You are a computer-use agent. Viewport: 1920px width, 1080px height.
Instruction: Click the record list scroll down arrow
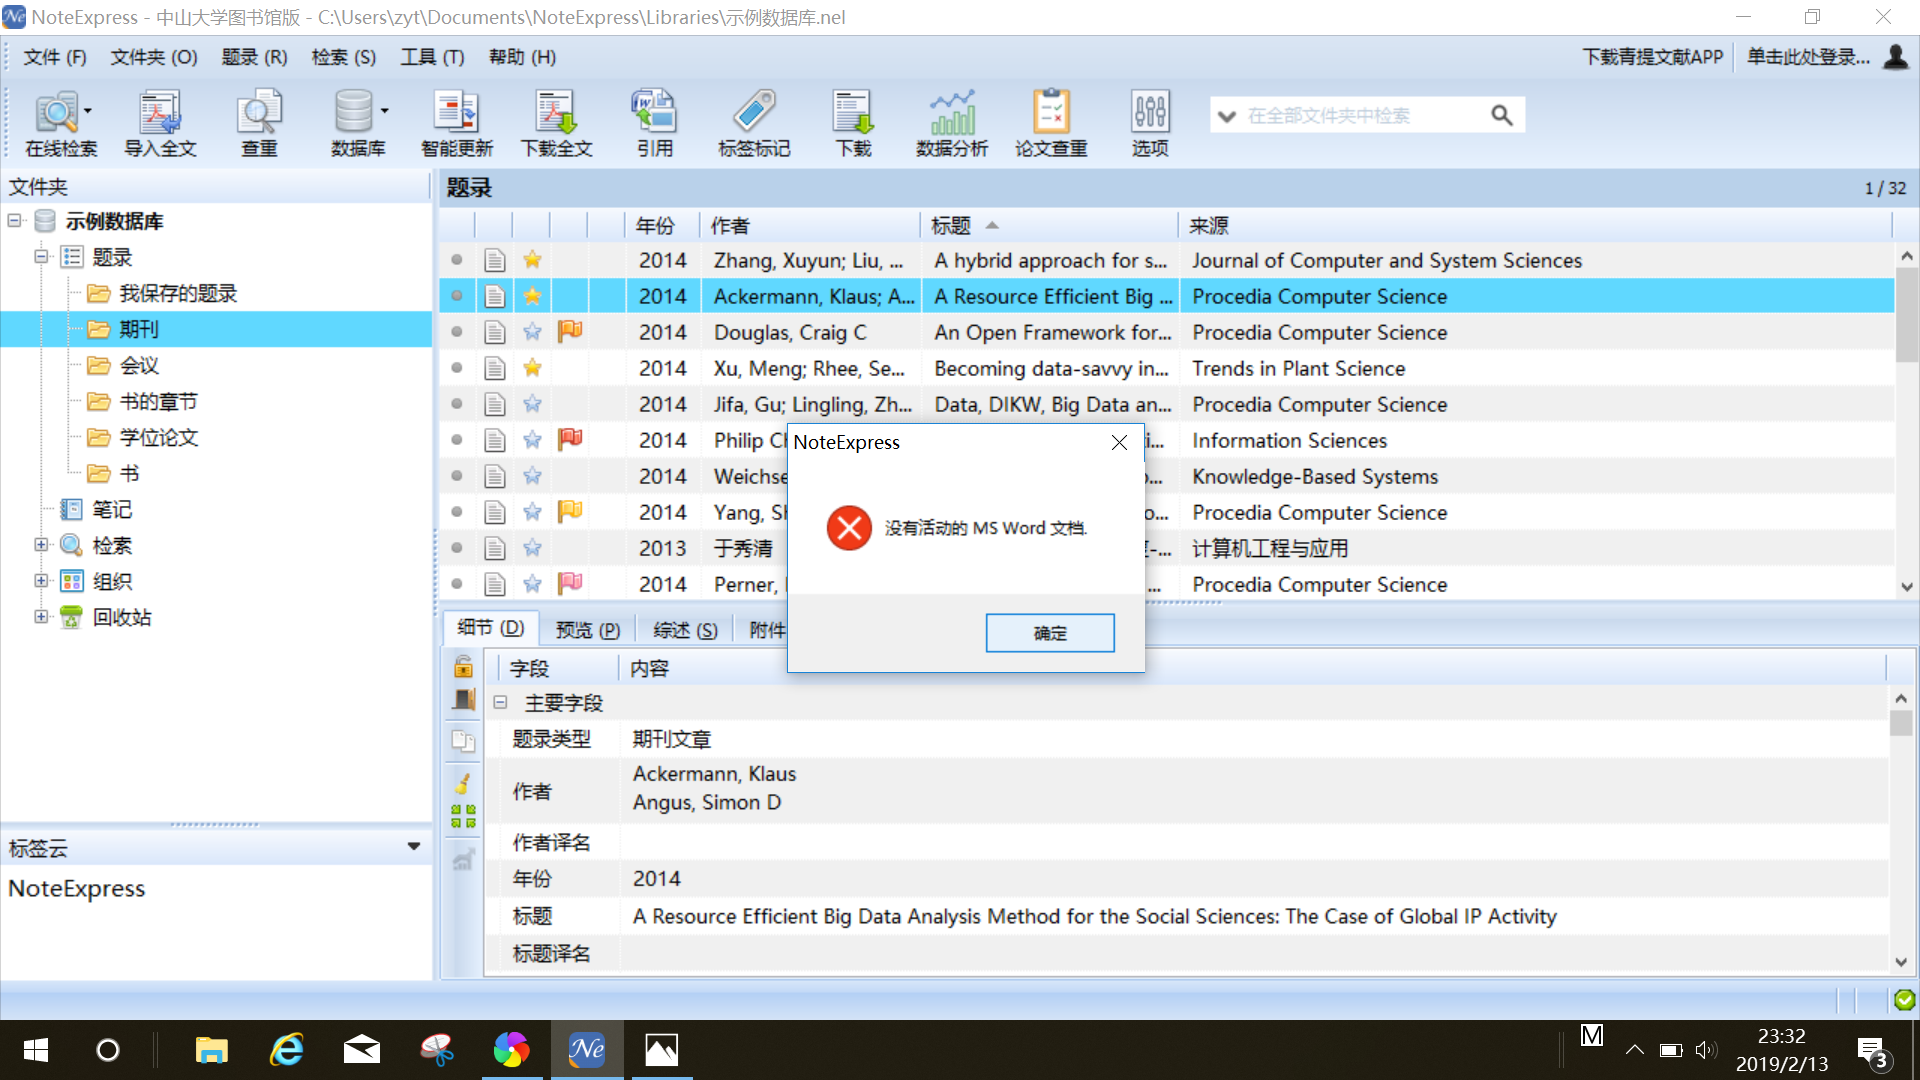click(x=1906, y=587)
